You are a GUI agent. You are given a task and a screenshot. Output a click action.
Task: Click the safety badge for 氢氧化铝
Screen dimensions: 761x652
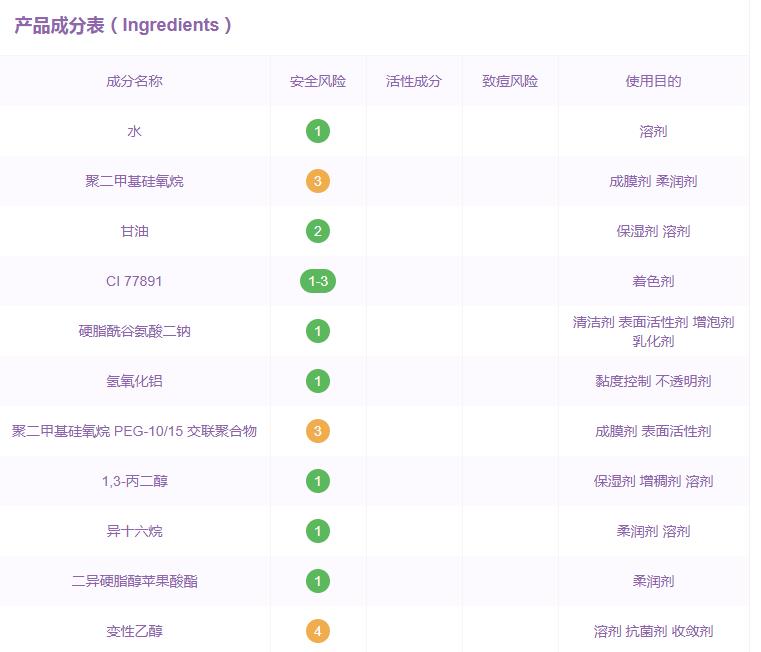(x=317, y=381)
